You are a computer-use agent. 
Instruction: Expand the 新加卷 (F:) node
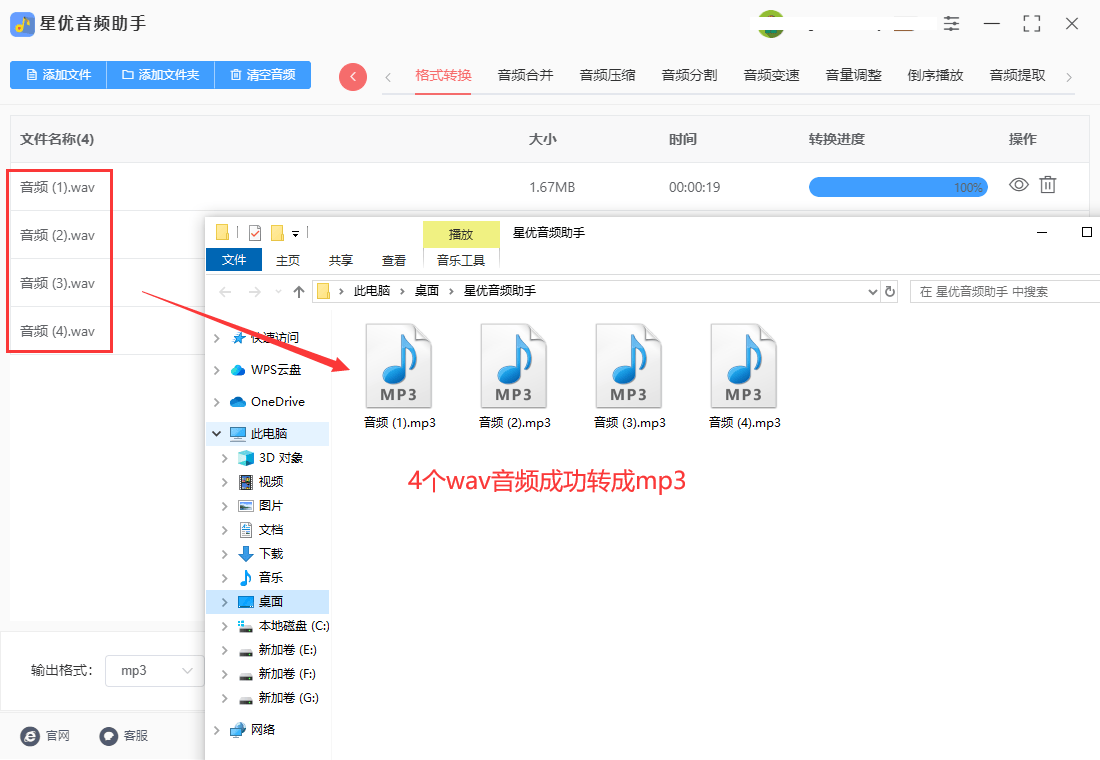pos(224,674)
